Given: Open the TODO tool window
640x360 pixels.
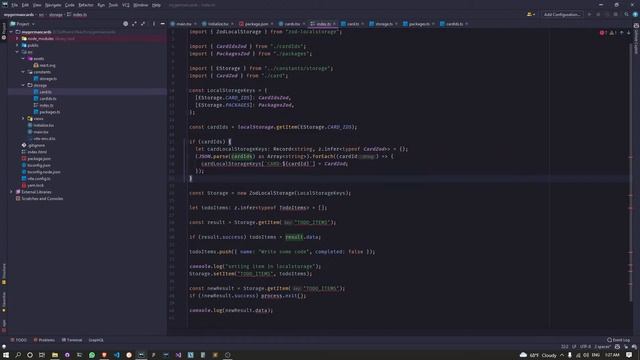Looking at the screenshot, I should coord(19,340).
